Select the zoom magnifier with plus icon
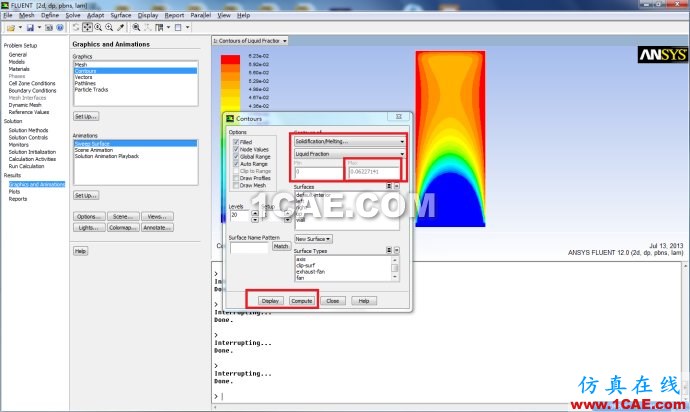The height and width of the screenshot is (412, 690). 109,27
